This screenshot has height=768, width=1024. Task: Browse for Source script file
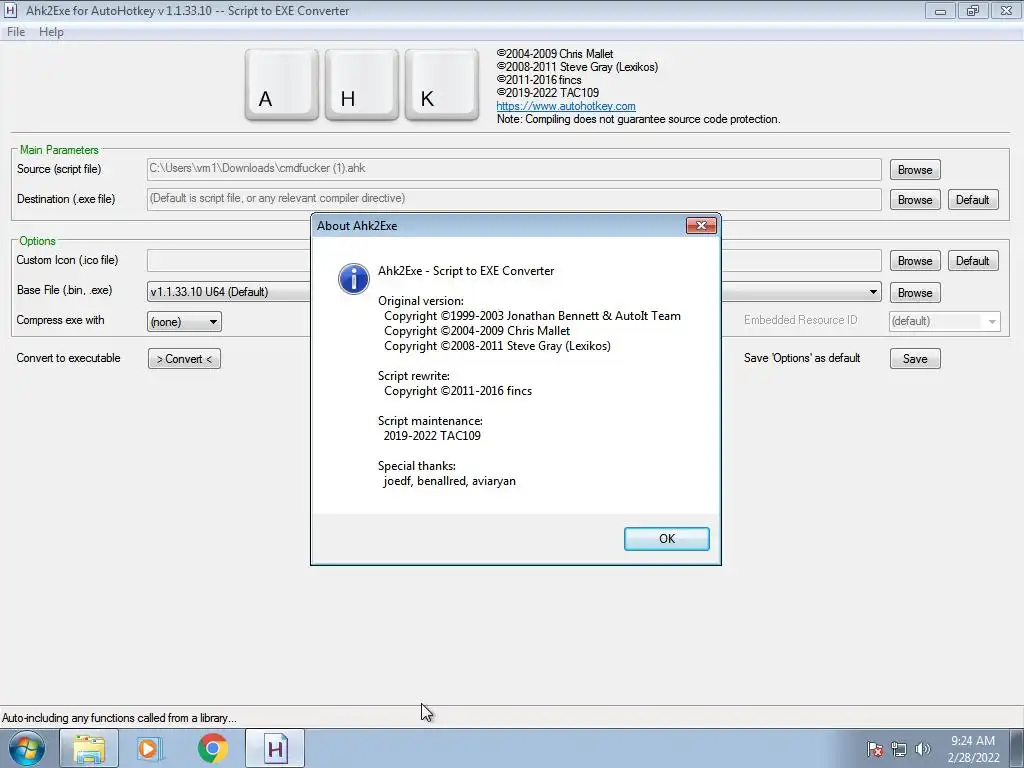coord(915,170)
